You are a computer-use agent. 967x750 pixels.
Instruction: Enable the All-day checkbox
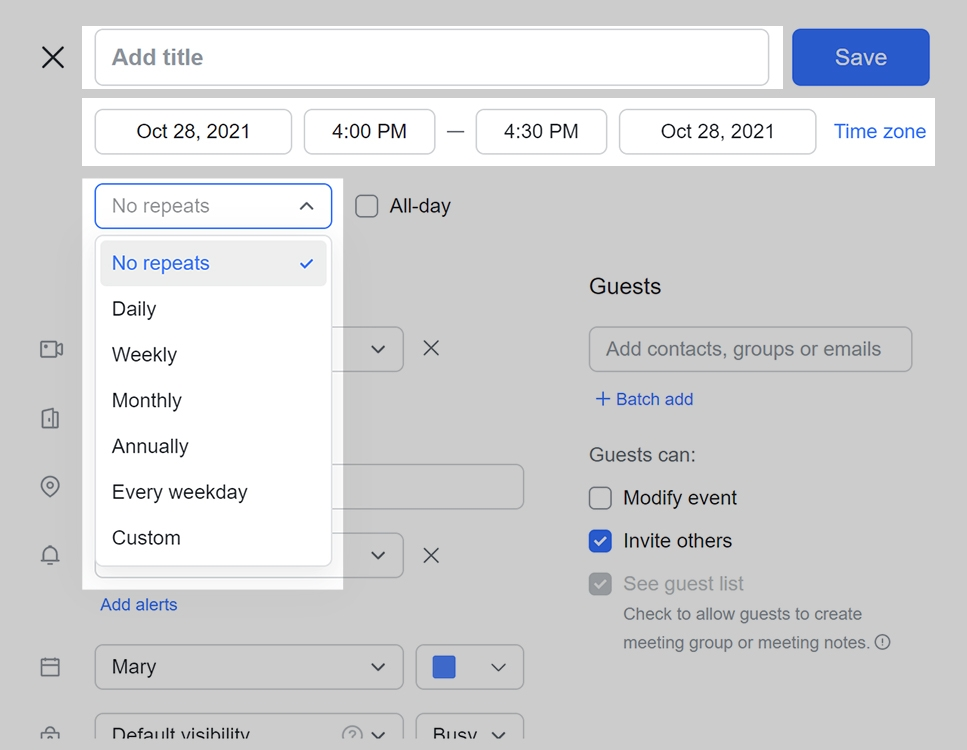click(x=366, y=206)
